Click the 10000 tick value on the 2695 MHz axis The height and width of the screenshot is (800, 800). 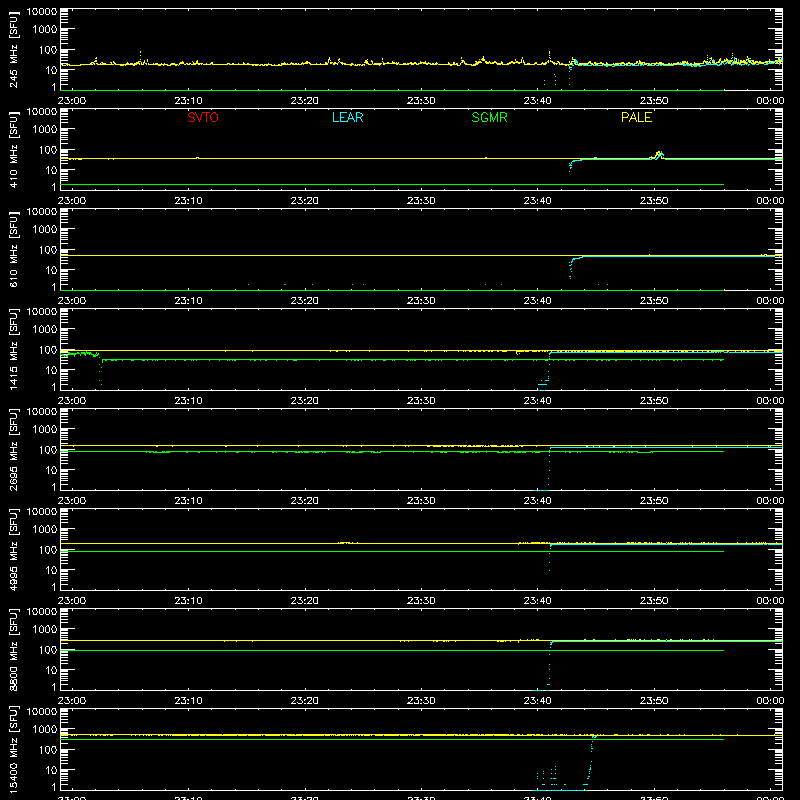tap(42, 412)
